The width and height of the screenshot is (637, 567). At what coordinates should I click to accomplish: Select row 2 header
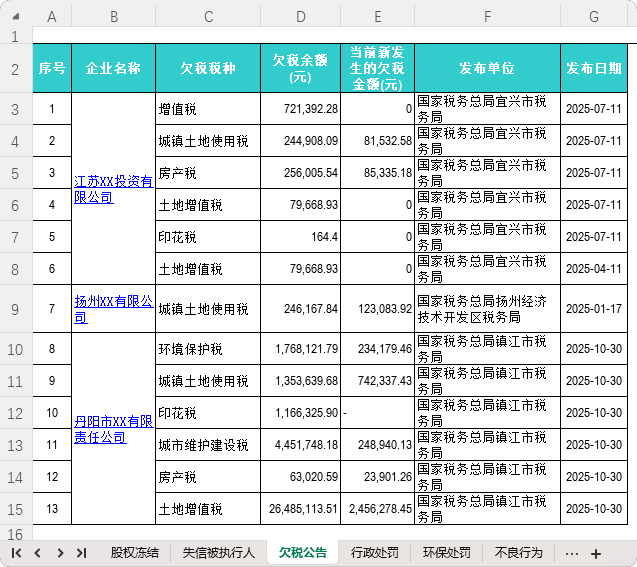pos(15,69)
